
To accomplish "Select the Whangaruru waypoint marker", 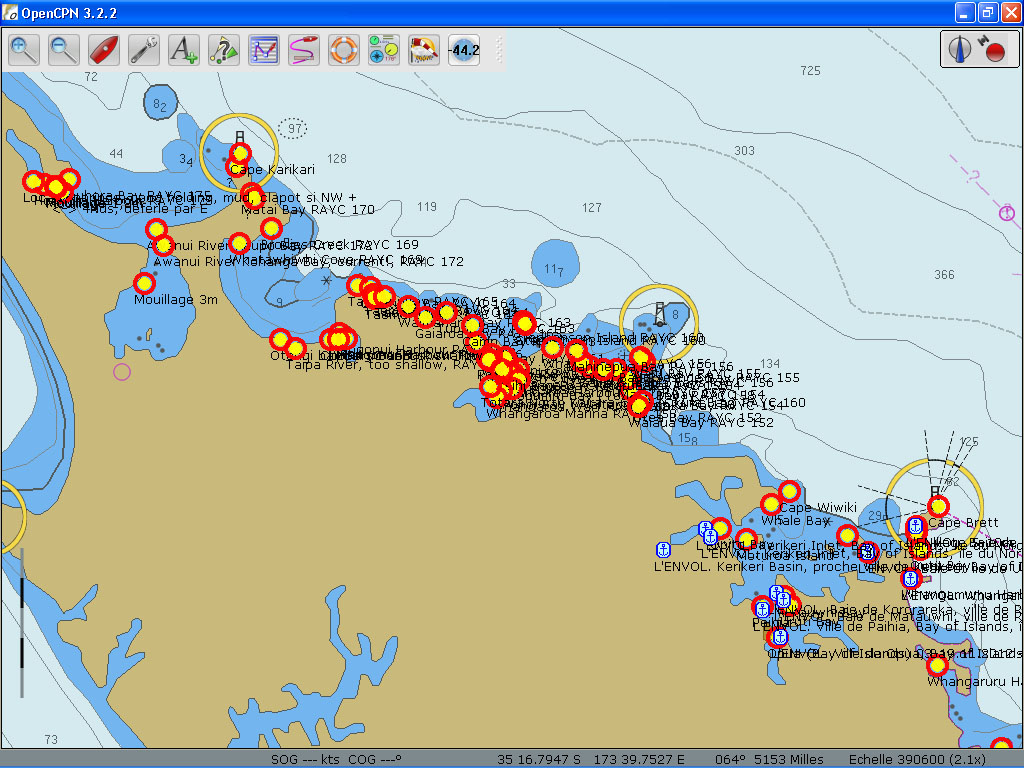I will (x=937, y=665).
